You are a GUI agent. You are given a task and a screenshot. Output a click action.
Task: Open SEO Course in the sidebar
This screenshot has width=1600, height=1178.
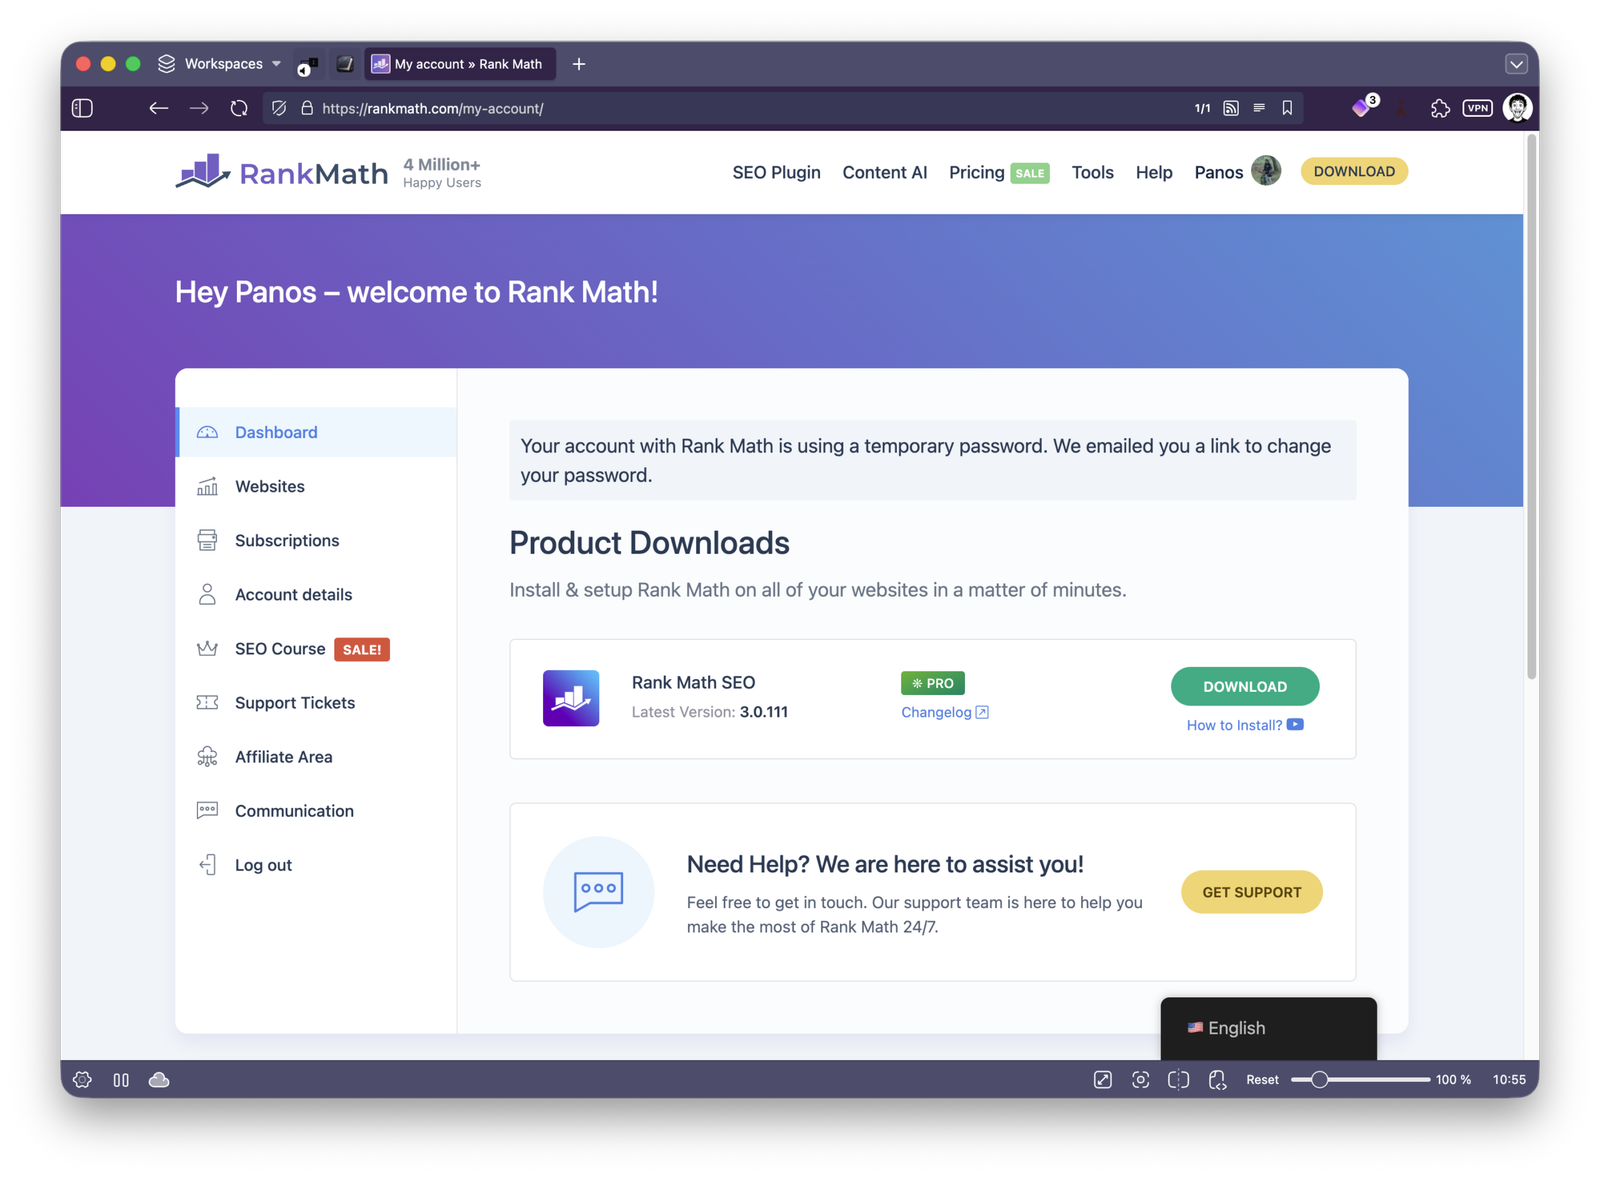280,649
